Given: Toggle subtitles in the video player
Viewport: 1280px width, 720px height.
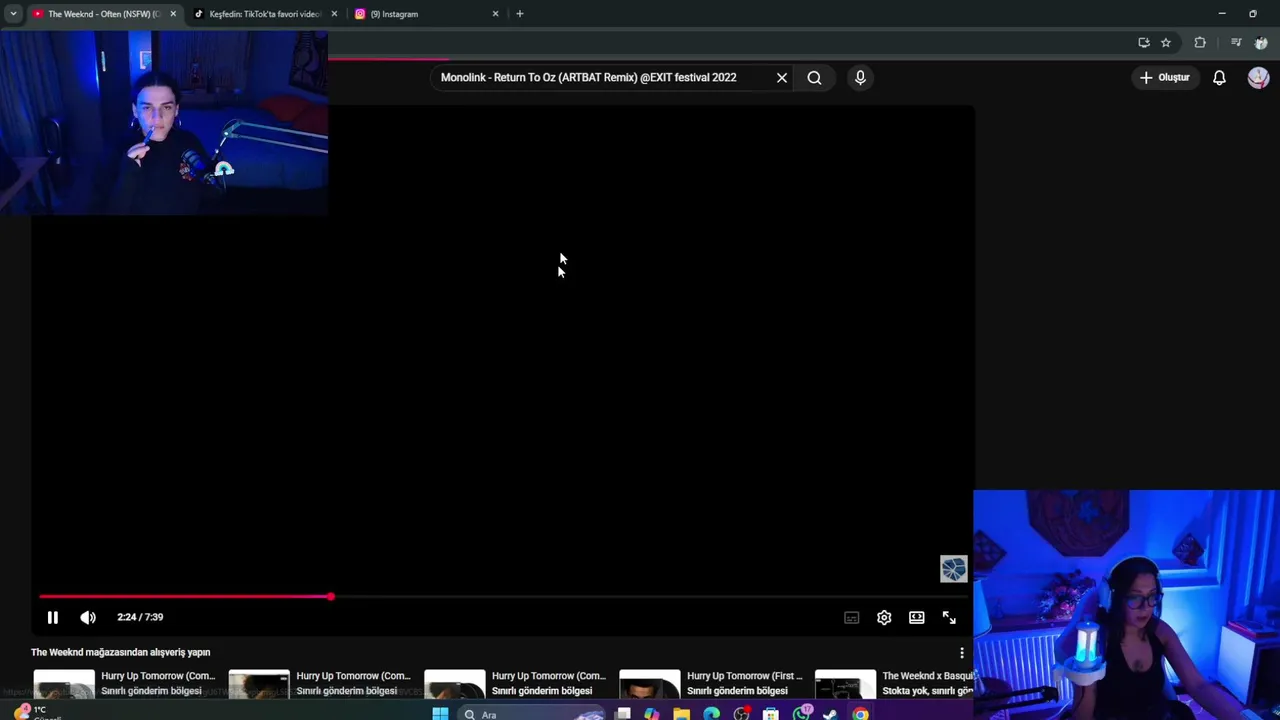Looking at the screenshot, I should pyautogui.click(x=852, y=617).
